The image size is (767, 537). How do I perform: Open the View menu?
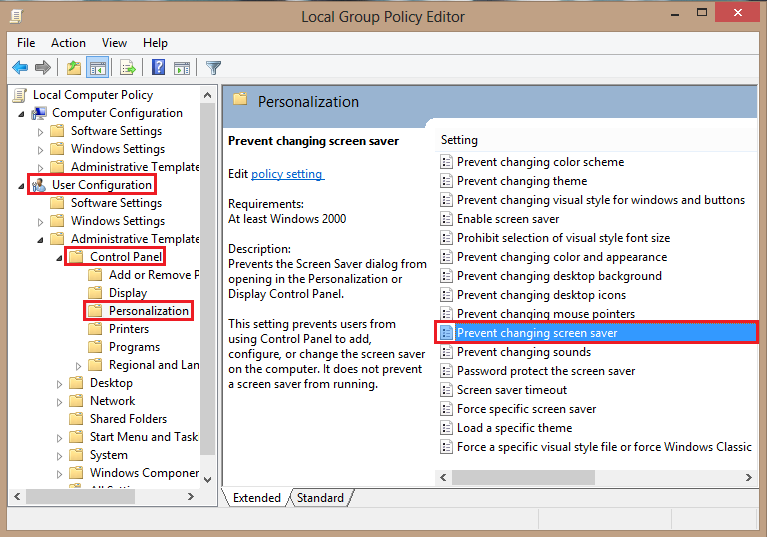pos(114,43)
